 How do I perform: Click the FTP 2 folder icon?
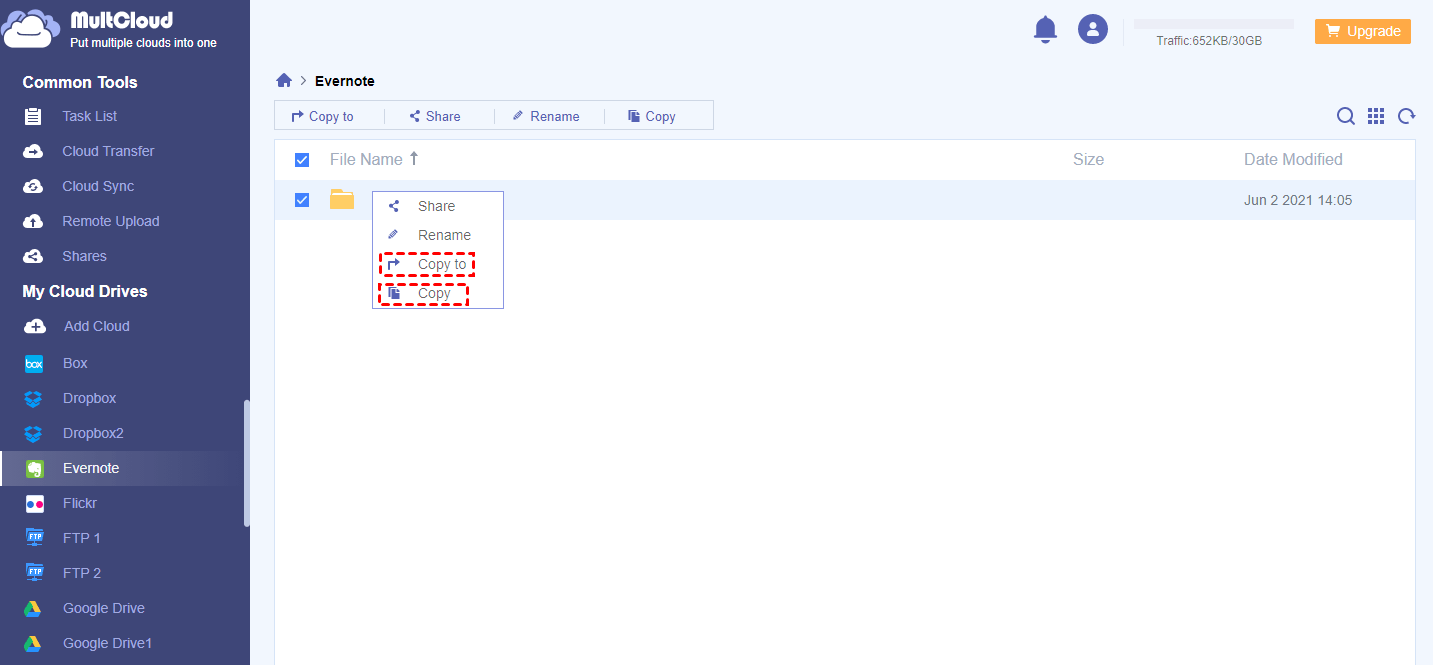click(x=34, y=573)
